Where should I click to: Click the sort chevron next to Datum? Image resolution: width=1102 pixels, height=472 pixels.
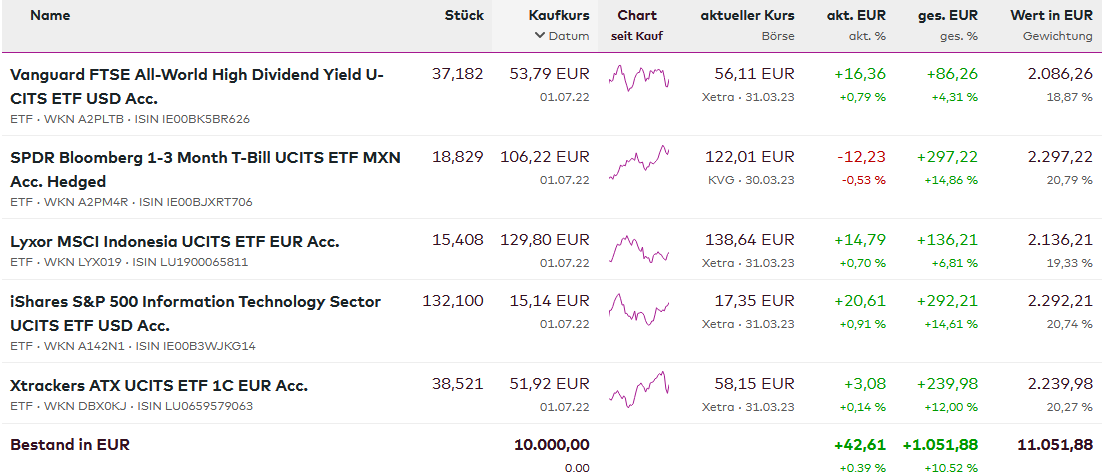[540, 36]
